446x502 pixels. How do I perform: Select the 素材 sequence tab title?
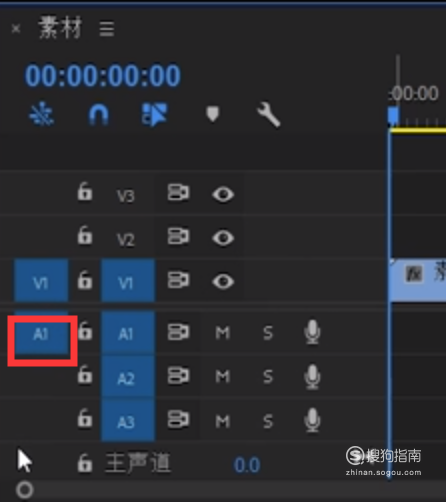point(60,28)
